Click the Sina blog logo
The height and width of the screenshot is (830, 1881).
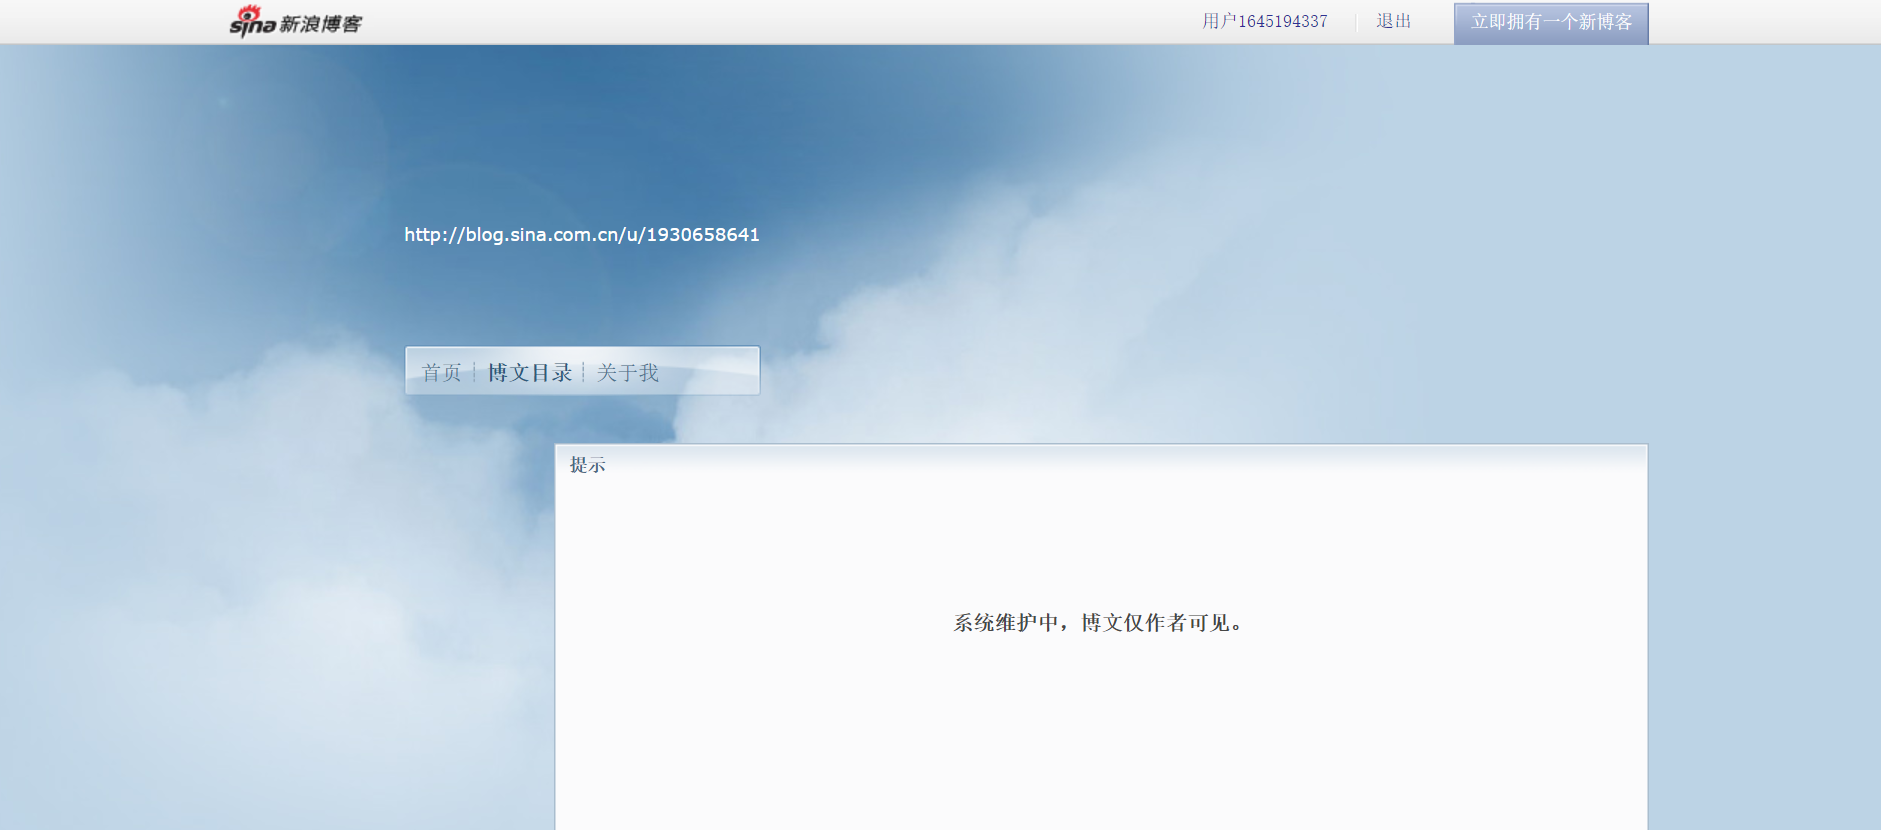pos(296,21)
